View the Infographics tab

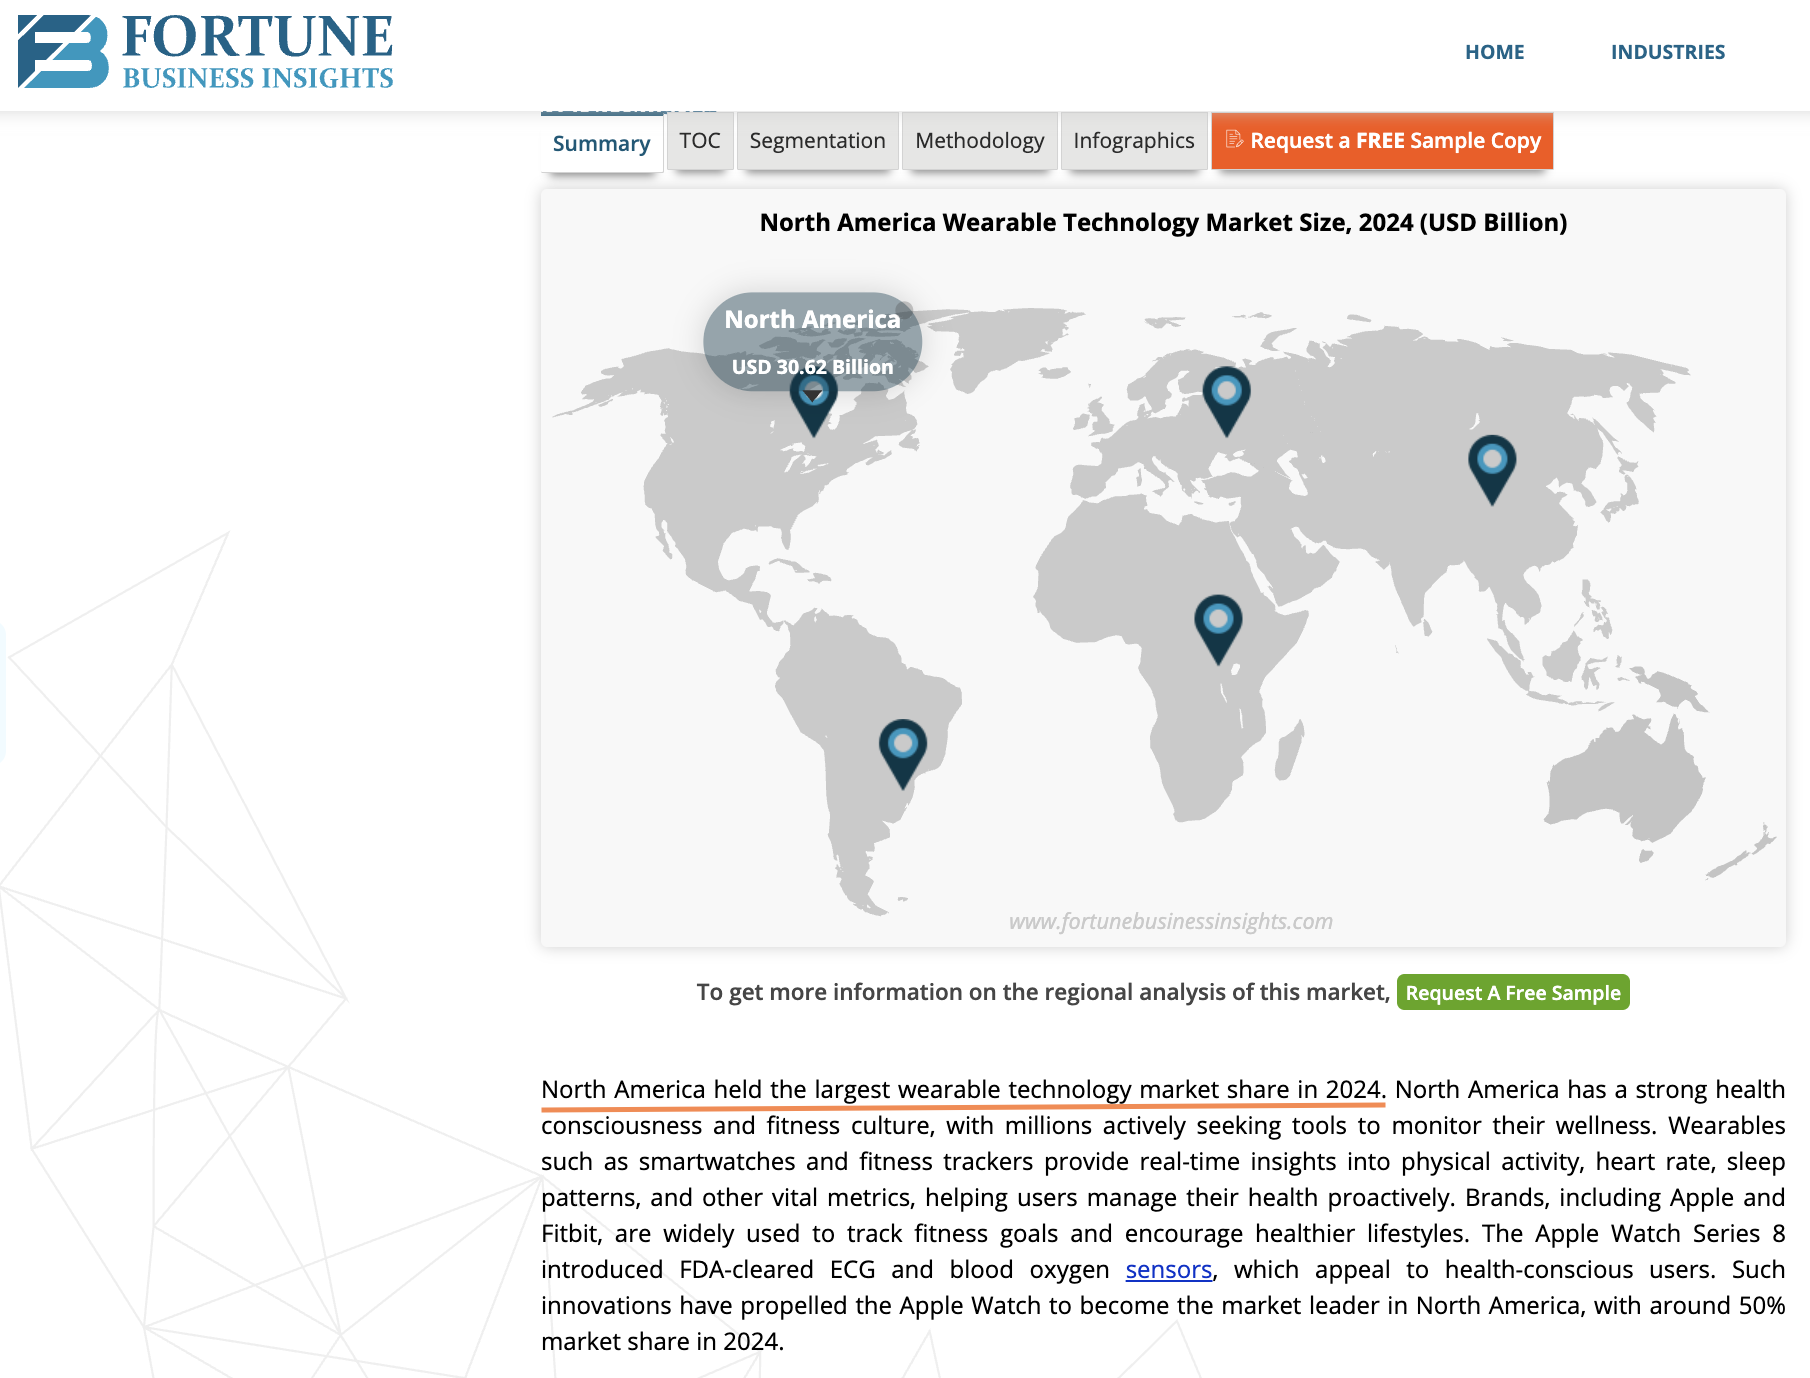pyautogui.click(x=1132, y=140)
